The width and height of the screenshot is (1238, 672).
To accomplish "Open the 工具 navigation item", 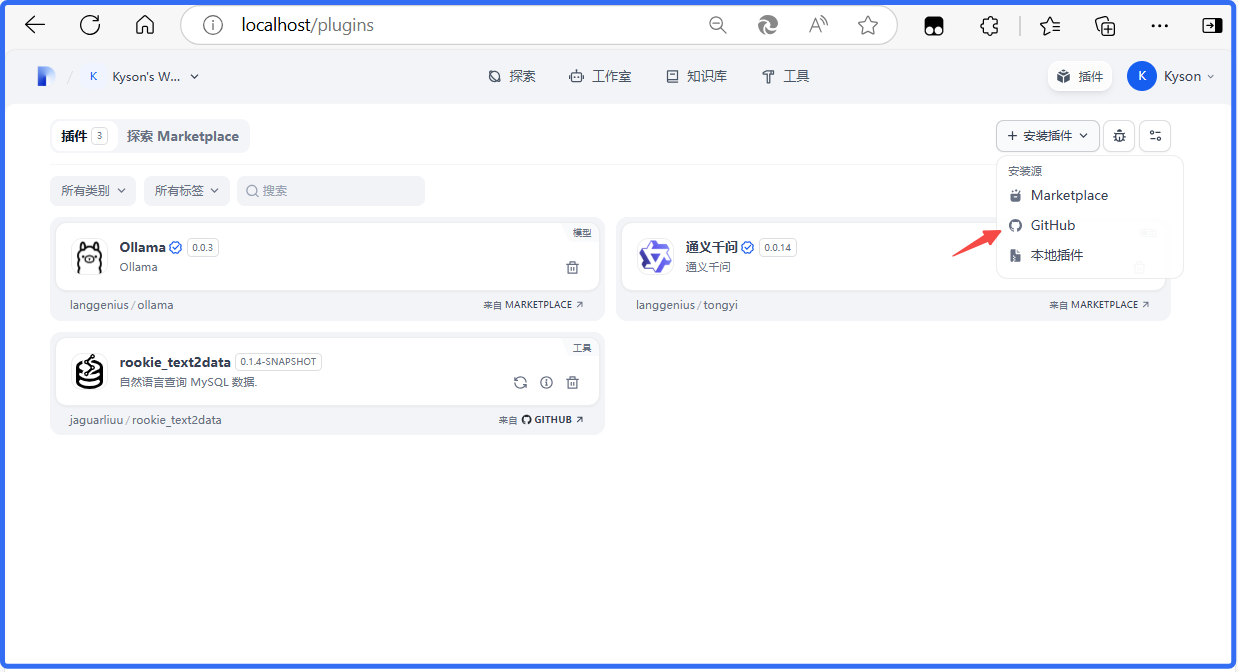I will [x=785, y=76].
